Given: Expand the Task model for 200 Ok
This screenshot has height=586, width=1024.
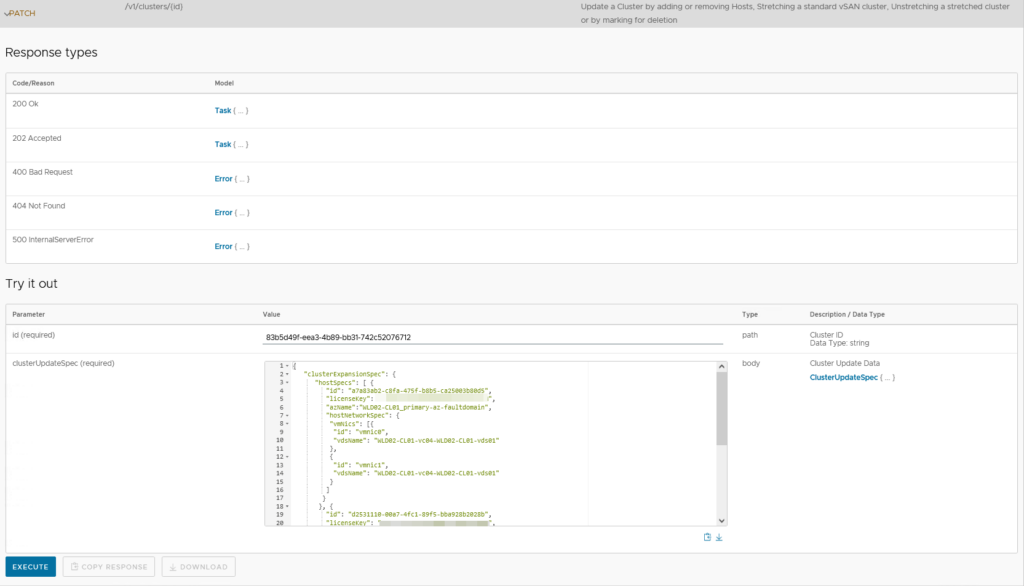Looking at the screenshot, I should point(223,110).
